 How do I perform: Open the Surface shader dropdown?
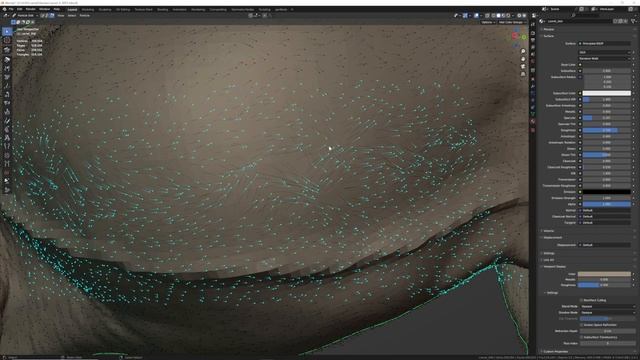pos(604,43)
